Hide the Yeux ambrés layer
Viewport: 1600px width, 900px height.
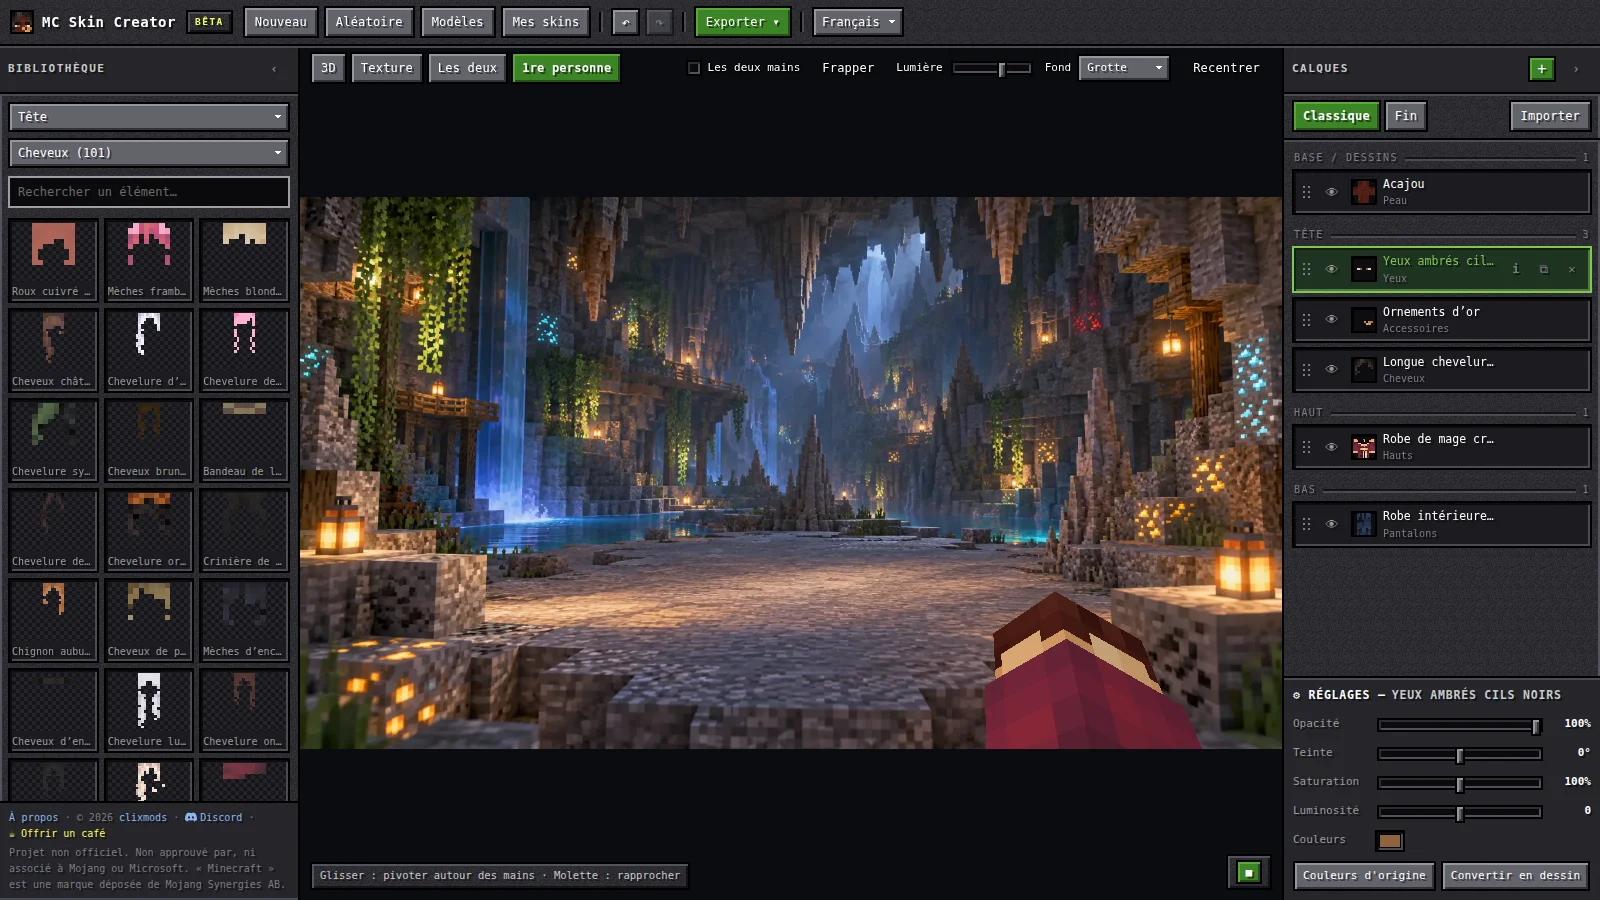[x=1331, y=269]
